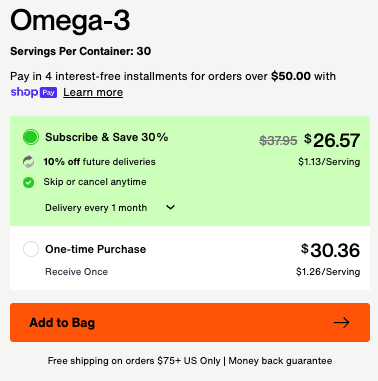Click the recurring delivery refresh icon

tap(28, 162)
